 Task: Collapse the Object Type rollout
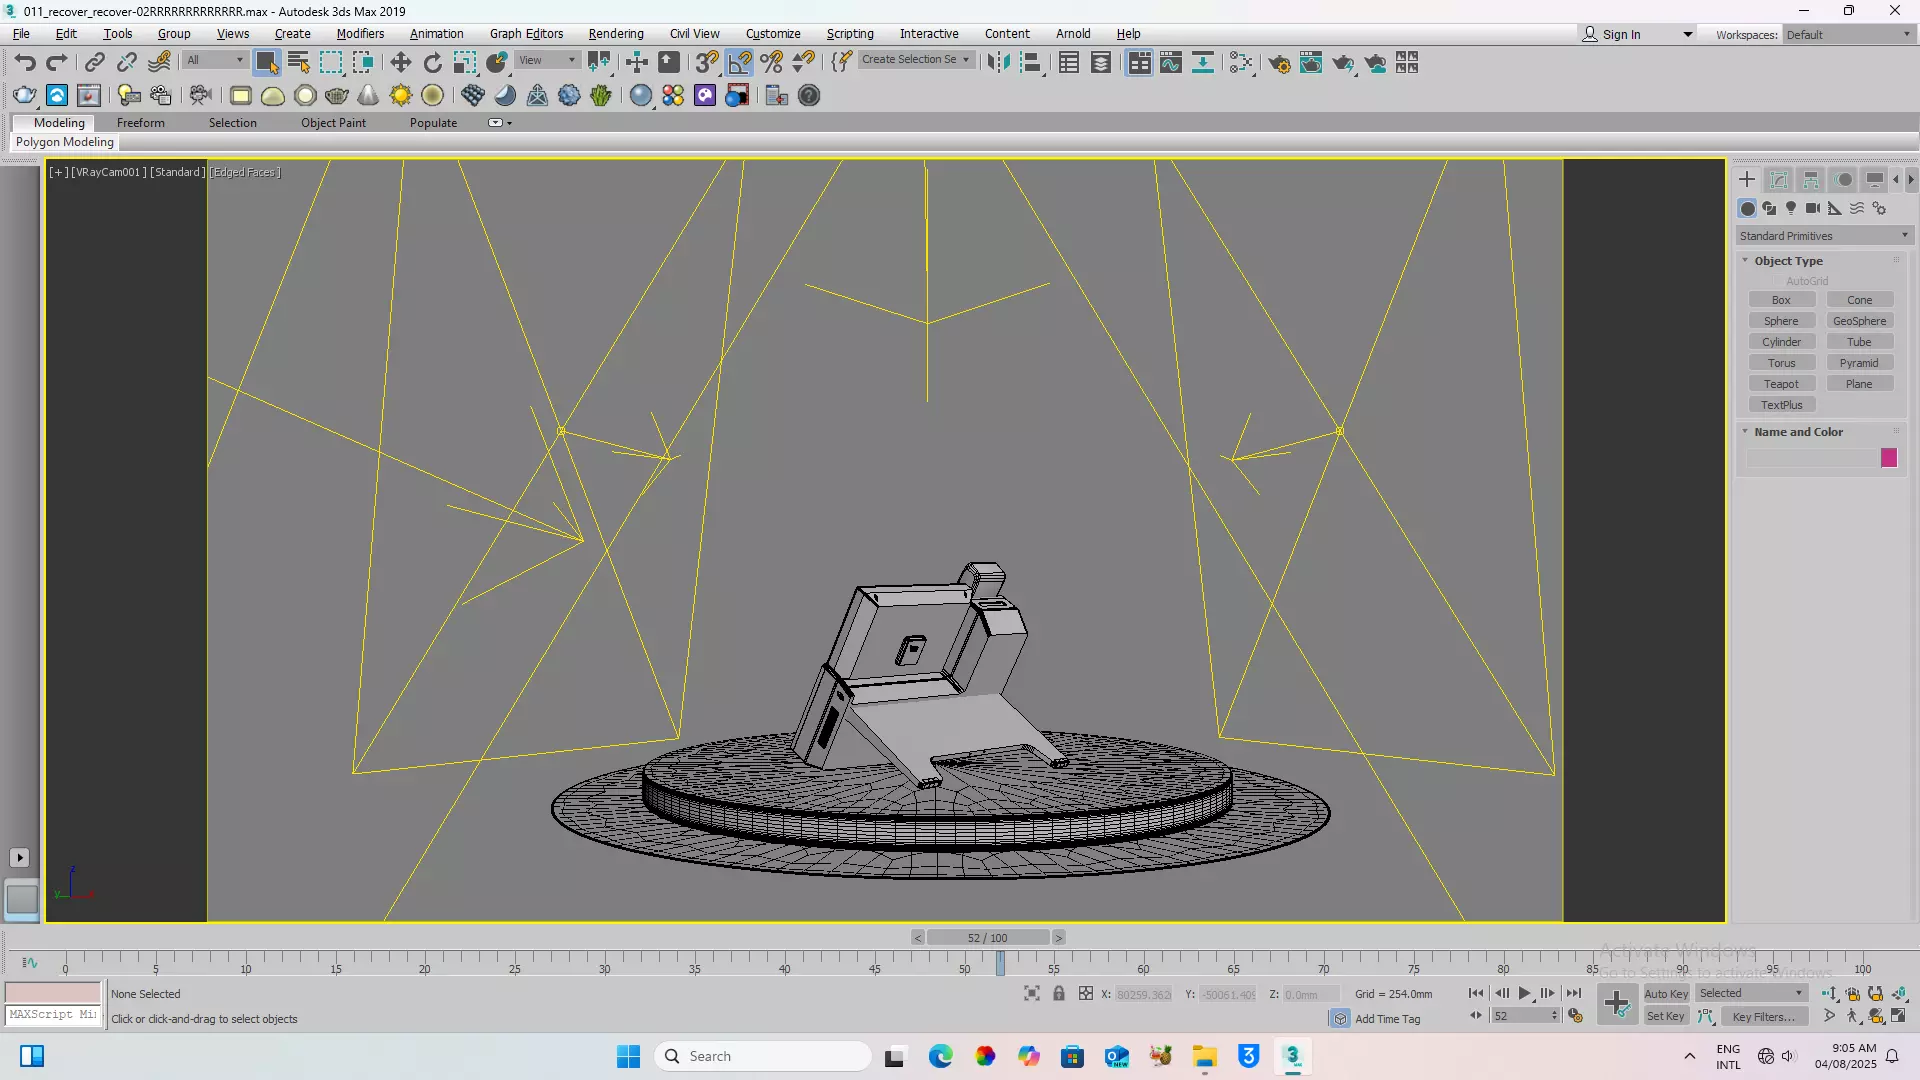1787,261
